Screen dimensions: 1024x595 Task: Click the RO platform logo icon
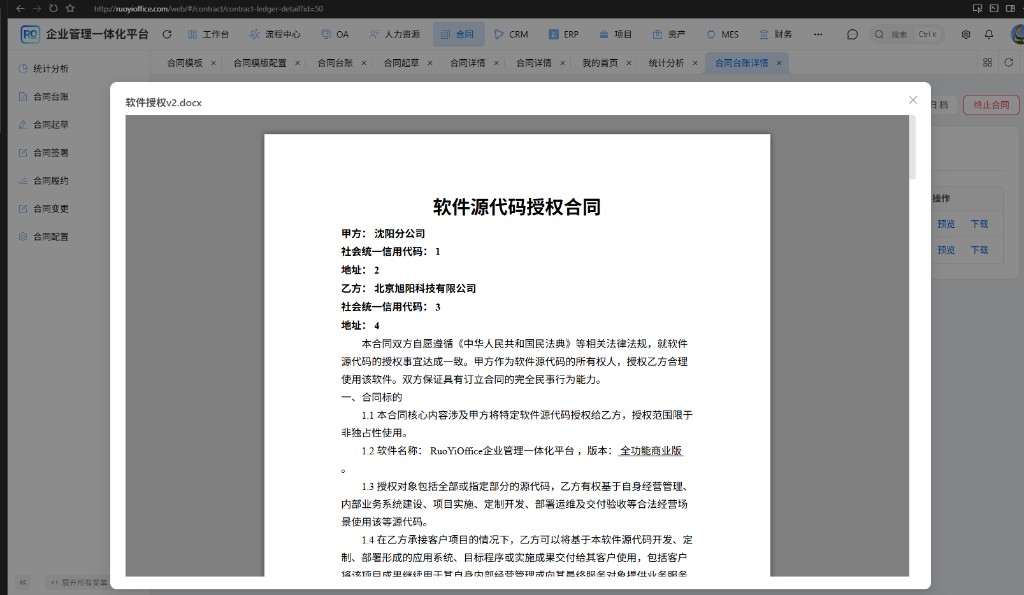click(30, 34)
